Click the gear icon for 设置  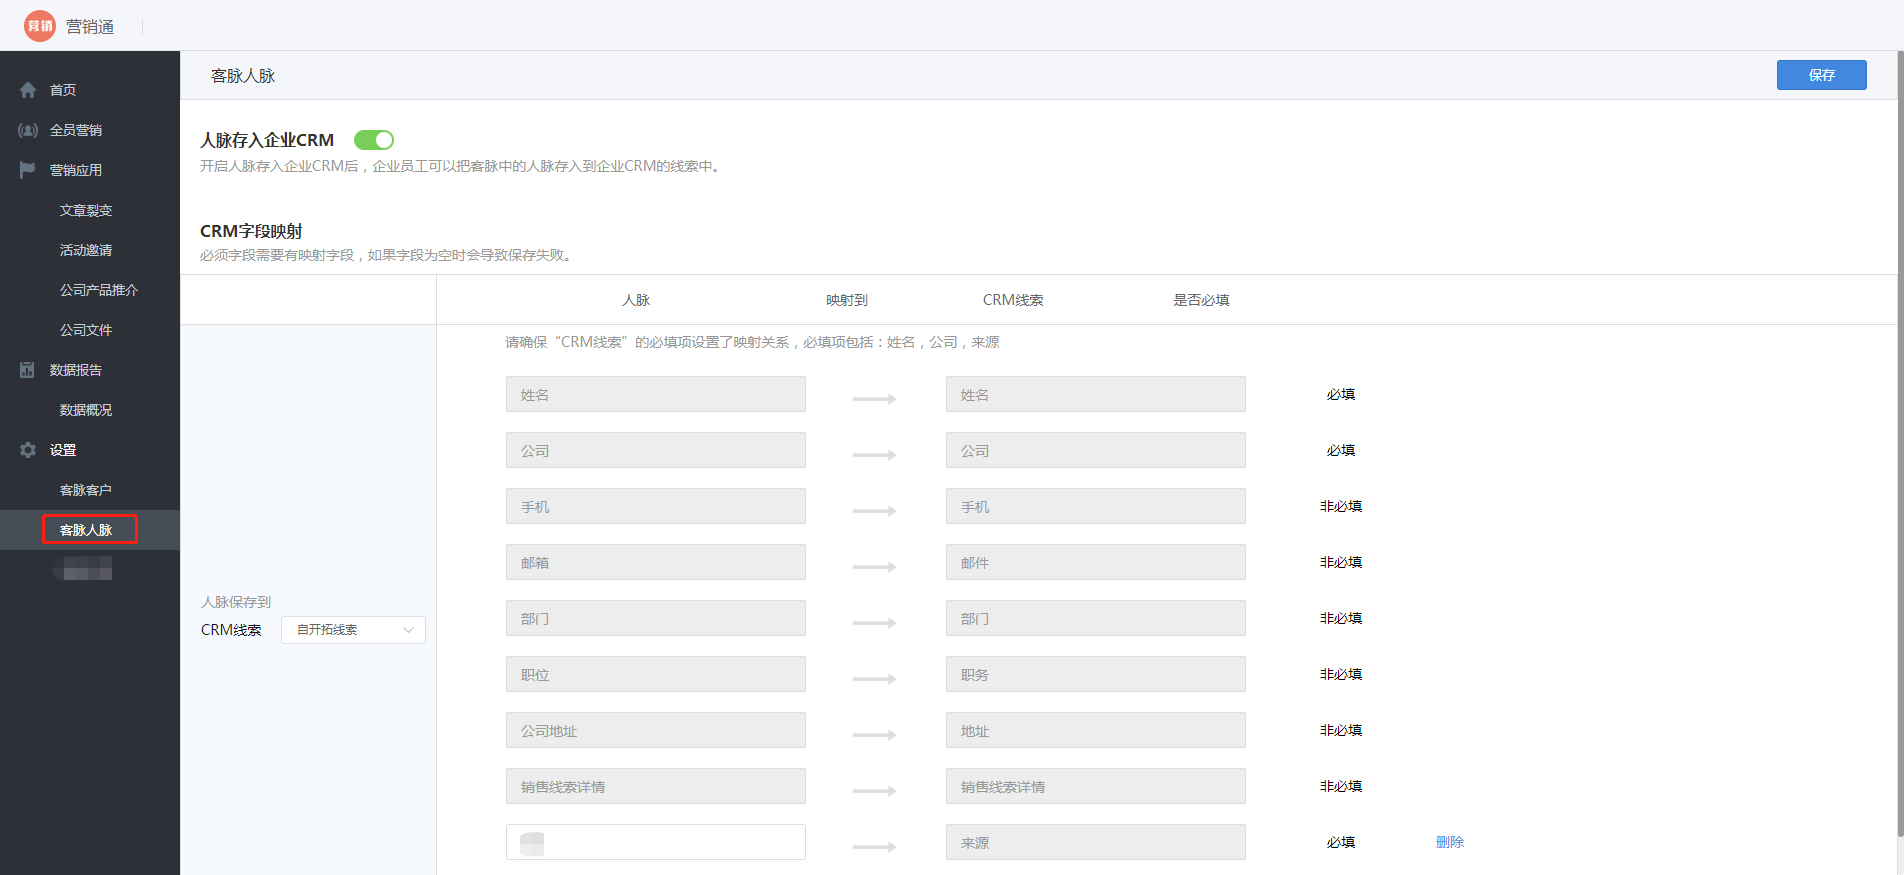tap(28, 450)
